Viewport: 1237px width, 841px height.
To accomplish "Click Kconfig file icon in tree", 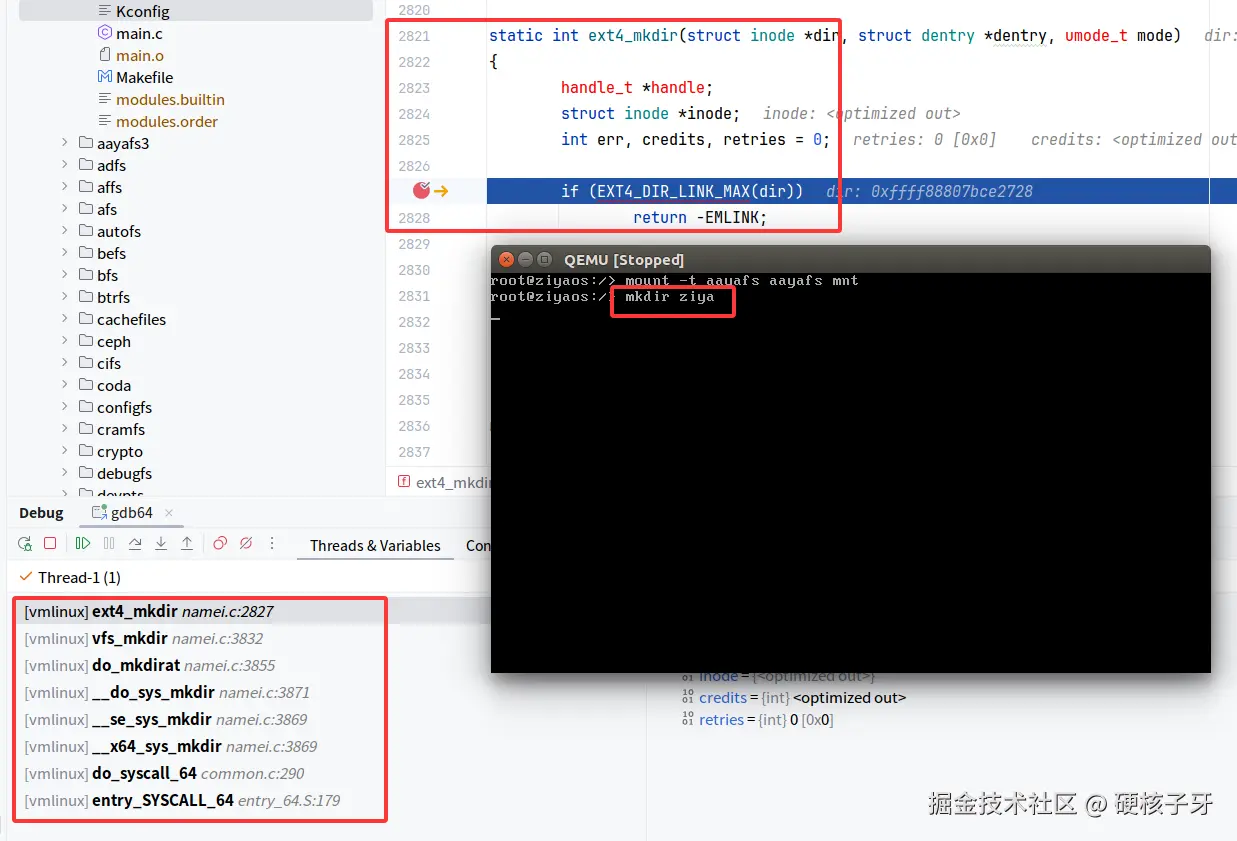I will [105, 11].
